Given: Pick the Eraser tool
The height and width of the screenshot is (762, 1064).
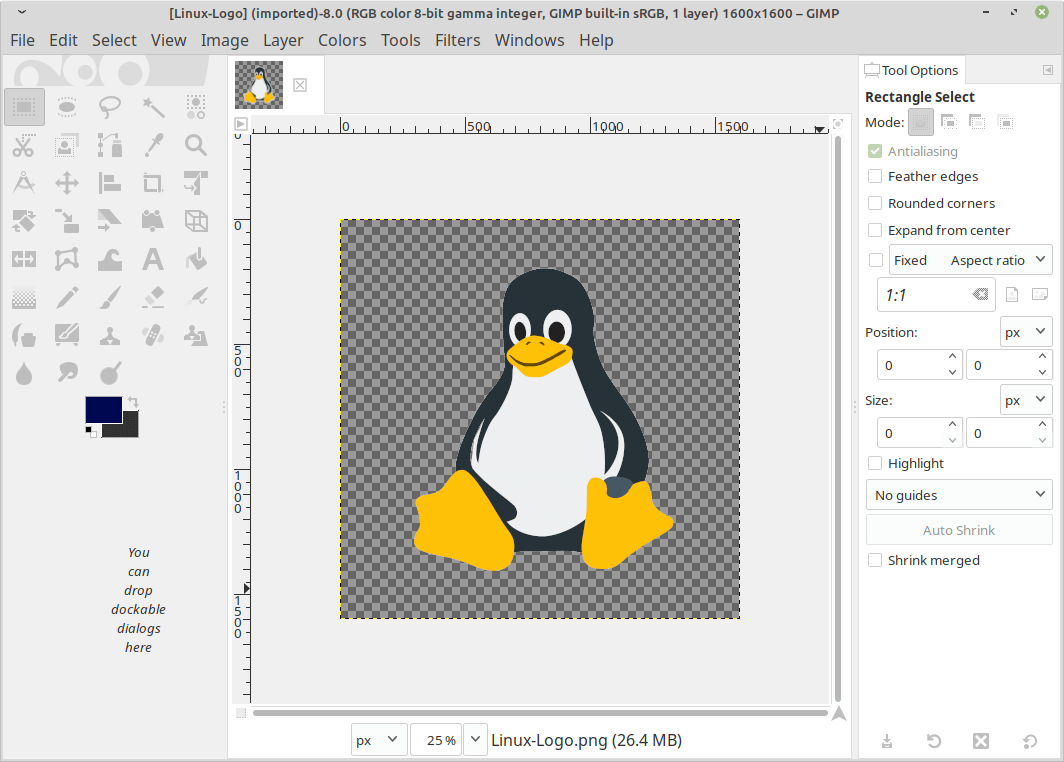Looking at the screenshot, I should (x=153, y=297).
